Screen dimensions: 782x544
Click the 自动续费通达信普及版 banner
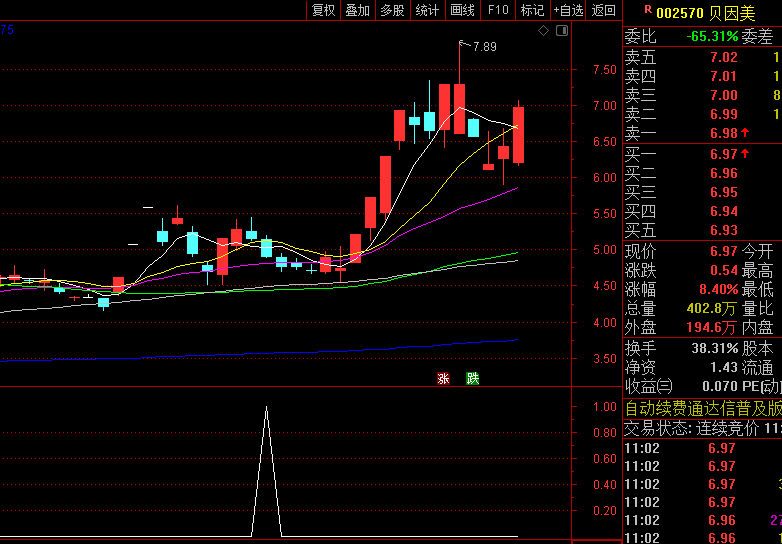[x=703, y=409]
